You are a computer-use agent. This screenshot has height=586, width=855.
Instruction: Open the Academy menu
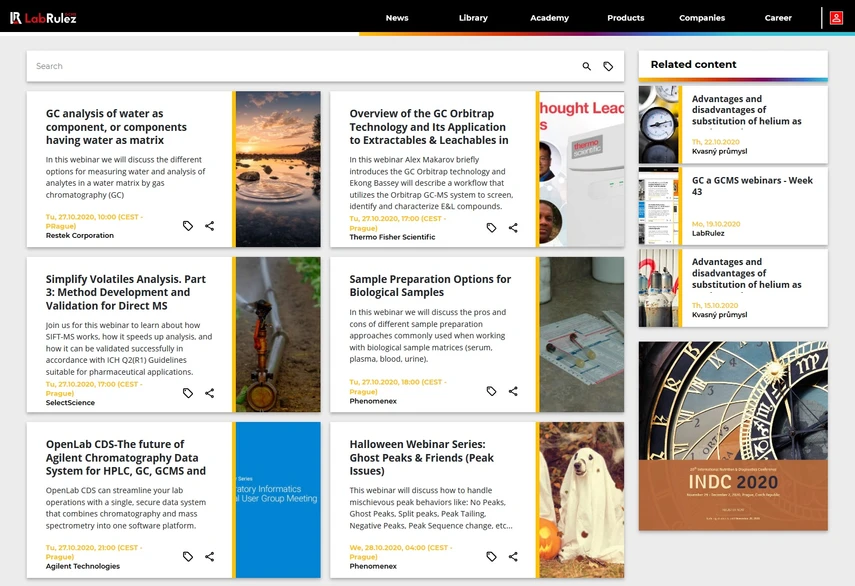550,18
